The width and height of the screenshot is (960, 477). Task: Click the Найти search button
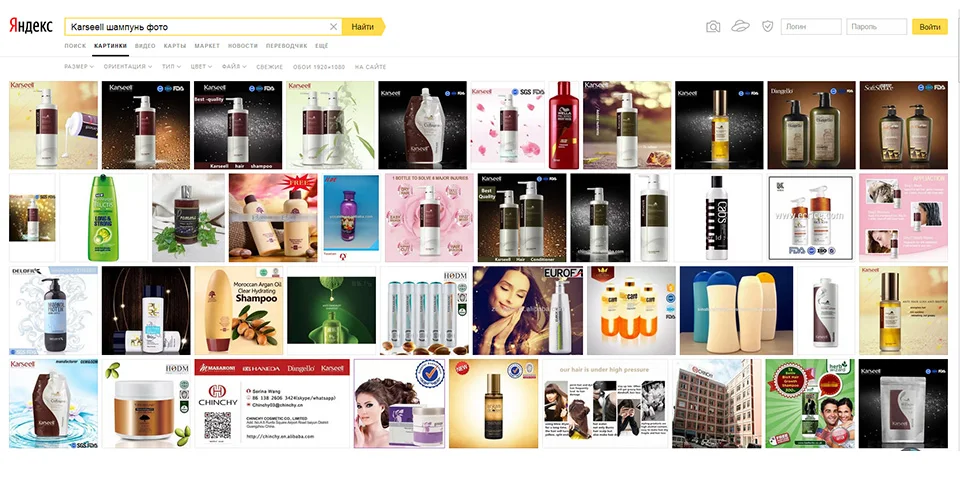click(x=363, y=27)
